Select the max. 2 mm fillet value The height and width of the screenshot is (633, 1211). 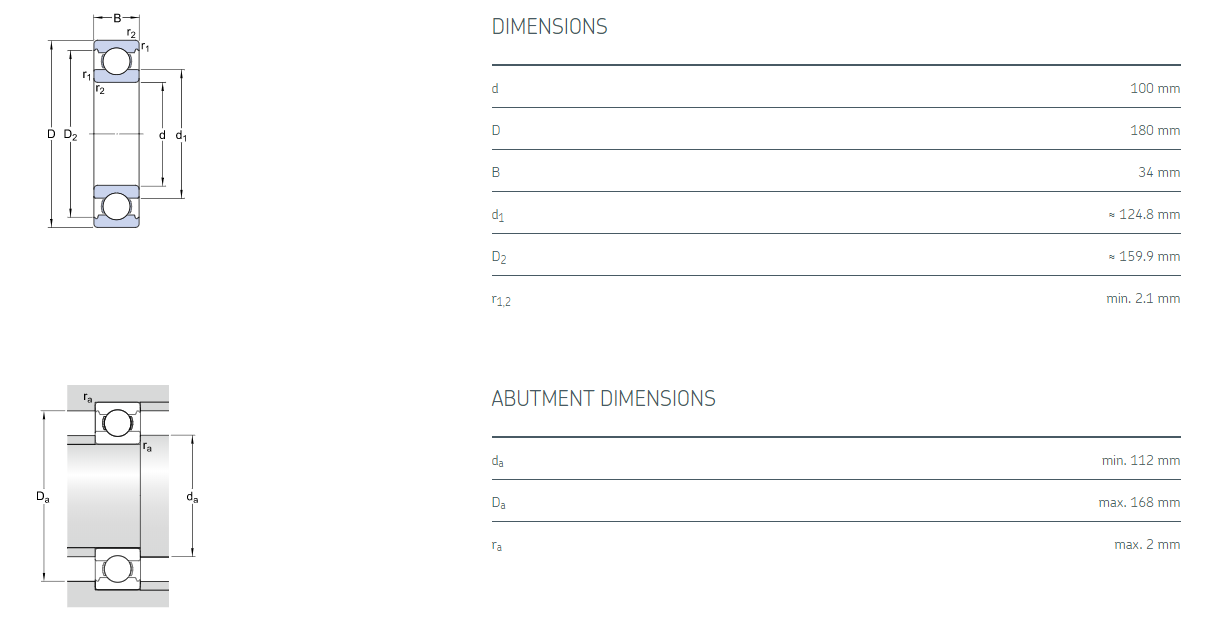1147,545
